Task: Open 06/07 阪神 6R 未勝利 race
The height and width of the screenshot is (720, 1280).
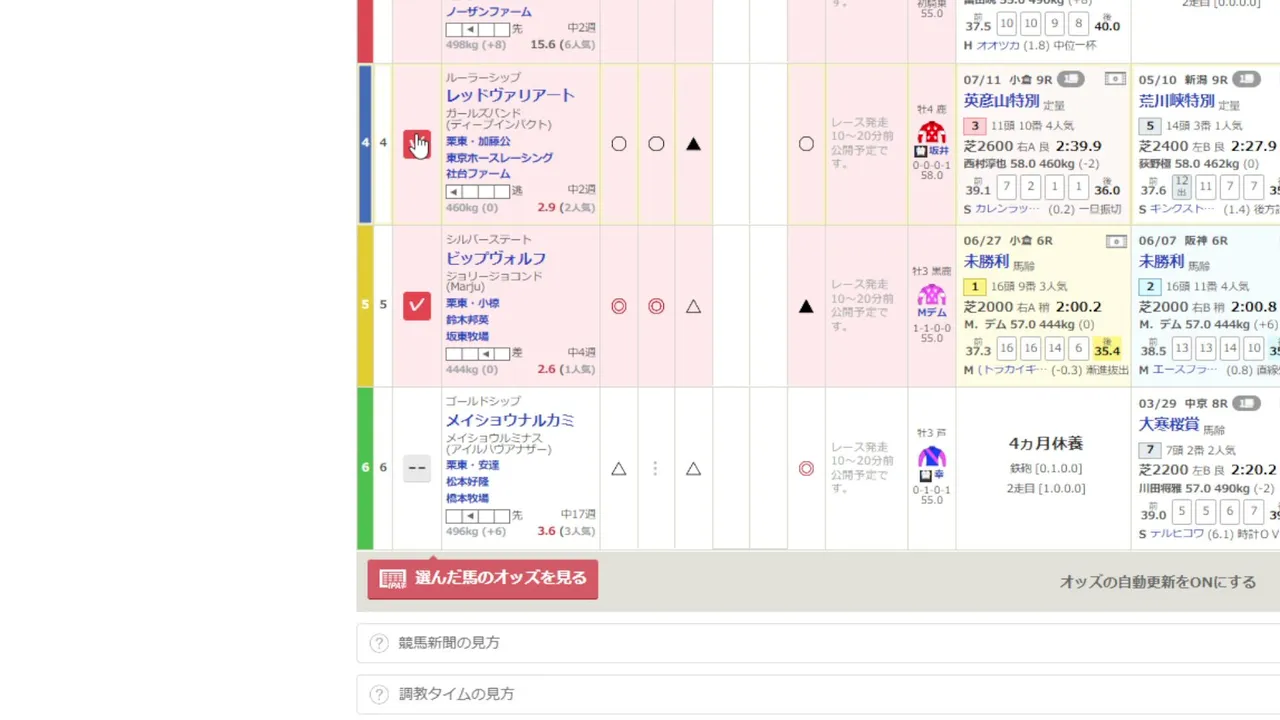Action: (x=1162, y=261)
